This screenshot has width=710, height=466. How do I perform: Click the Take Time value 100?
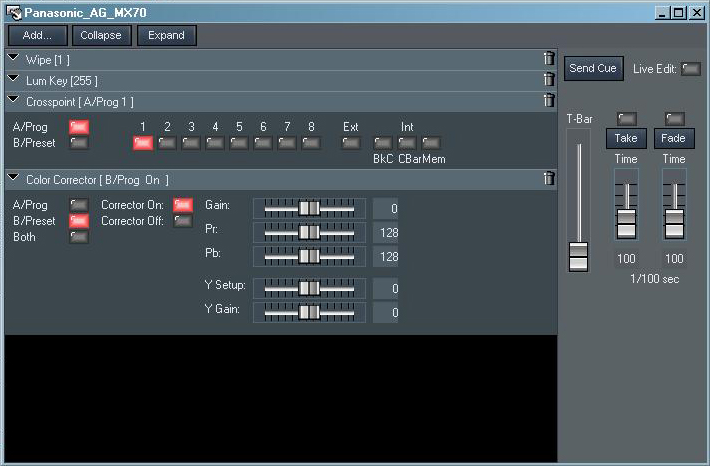[x=626, y=259]
